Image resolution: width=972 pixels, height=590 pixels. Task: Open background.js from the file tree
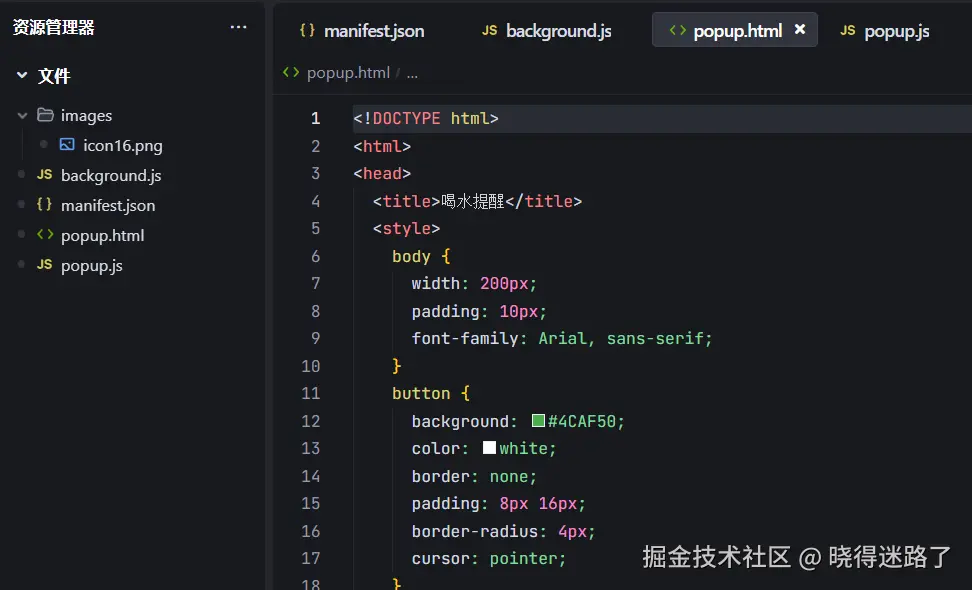(111, 175)
